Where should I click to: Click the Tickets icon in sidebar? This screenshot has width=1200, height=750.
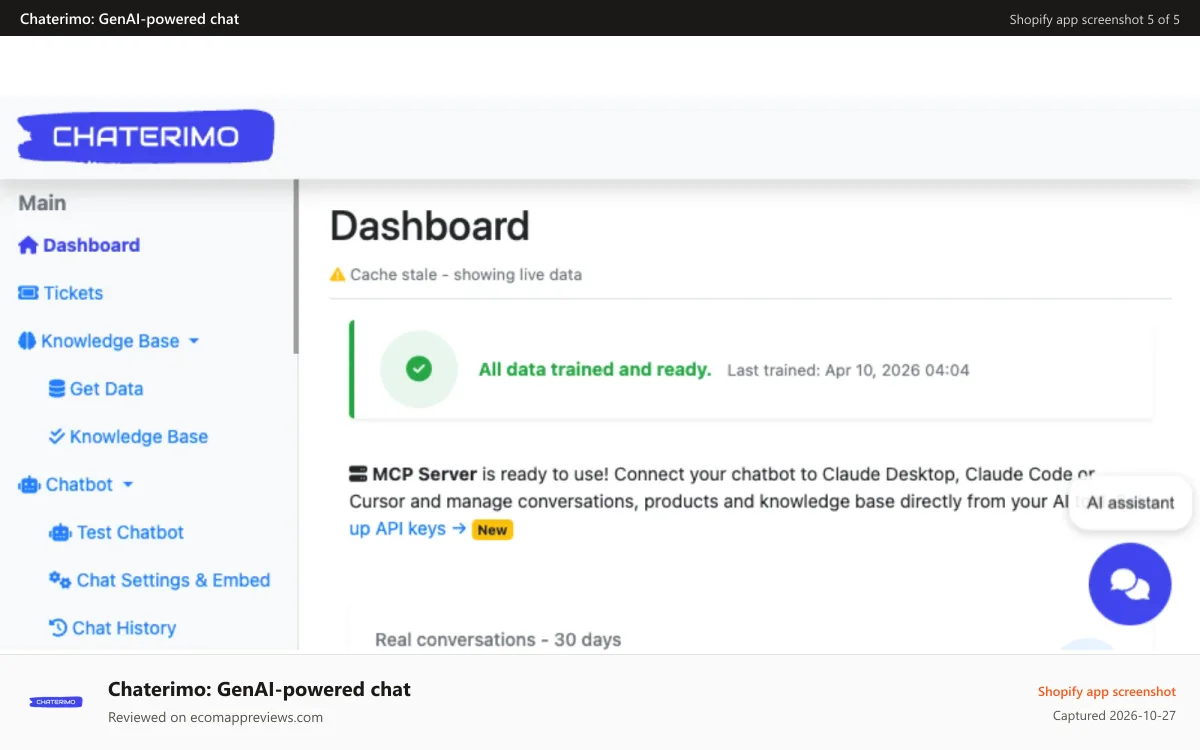click(x=28, y=293)
